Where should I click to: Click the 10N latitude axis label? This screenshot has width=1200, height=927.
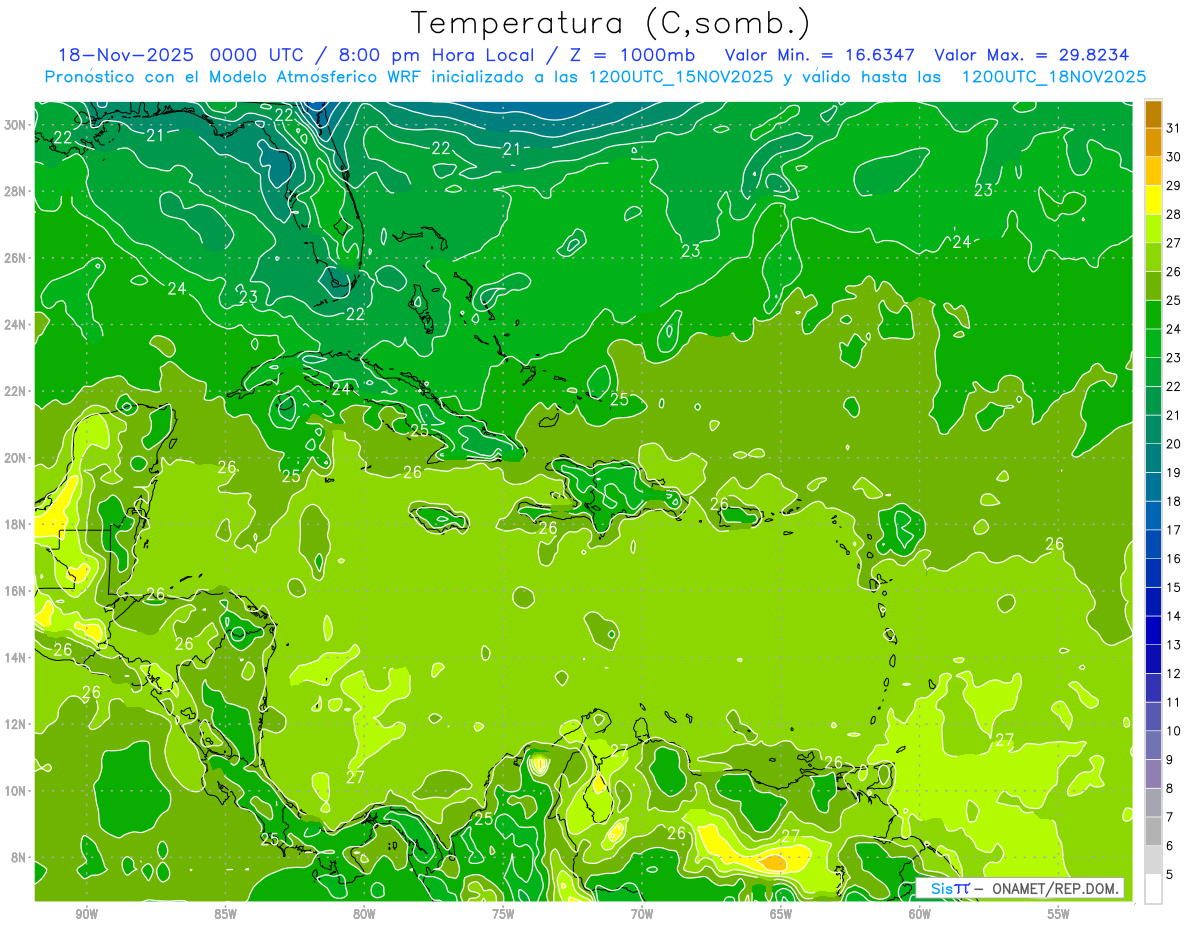click(16, 791)
